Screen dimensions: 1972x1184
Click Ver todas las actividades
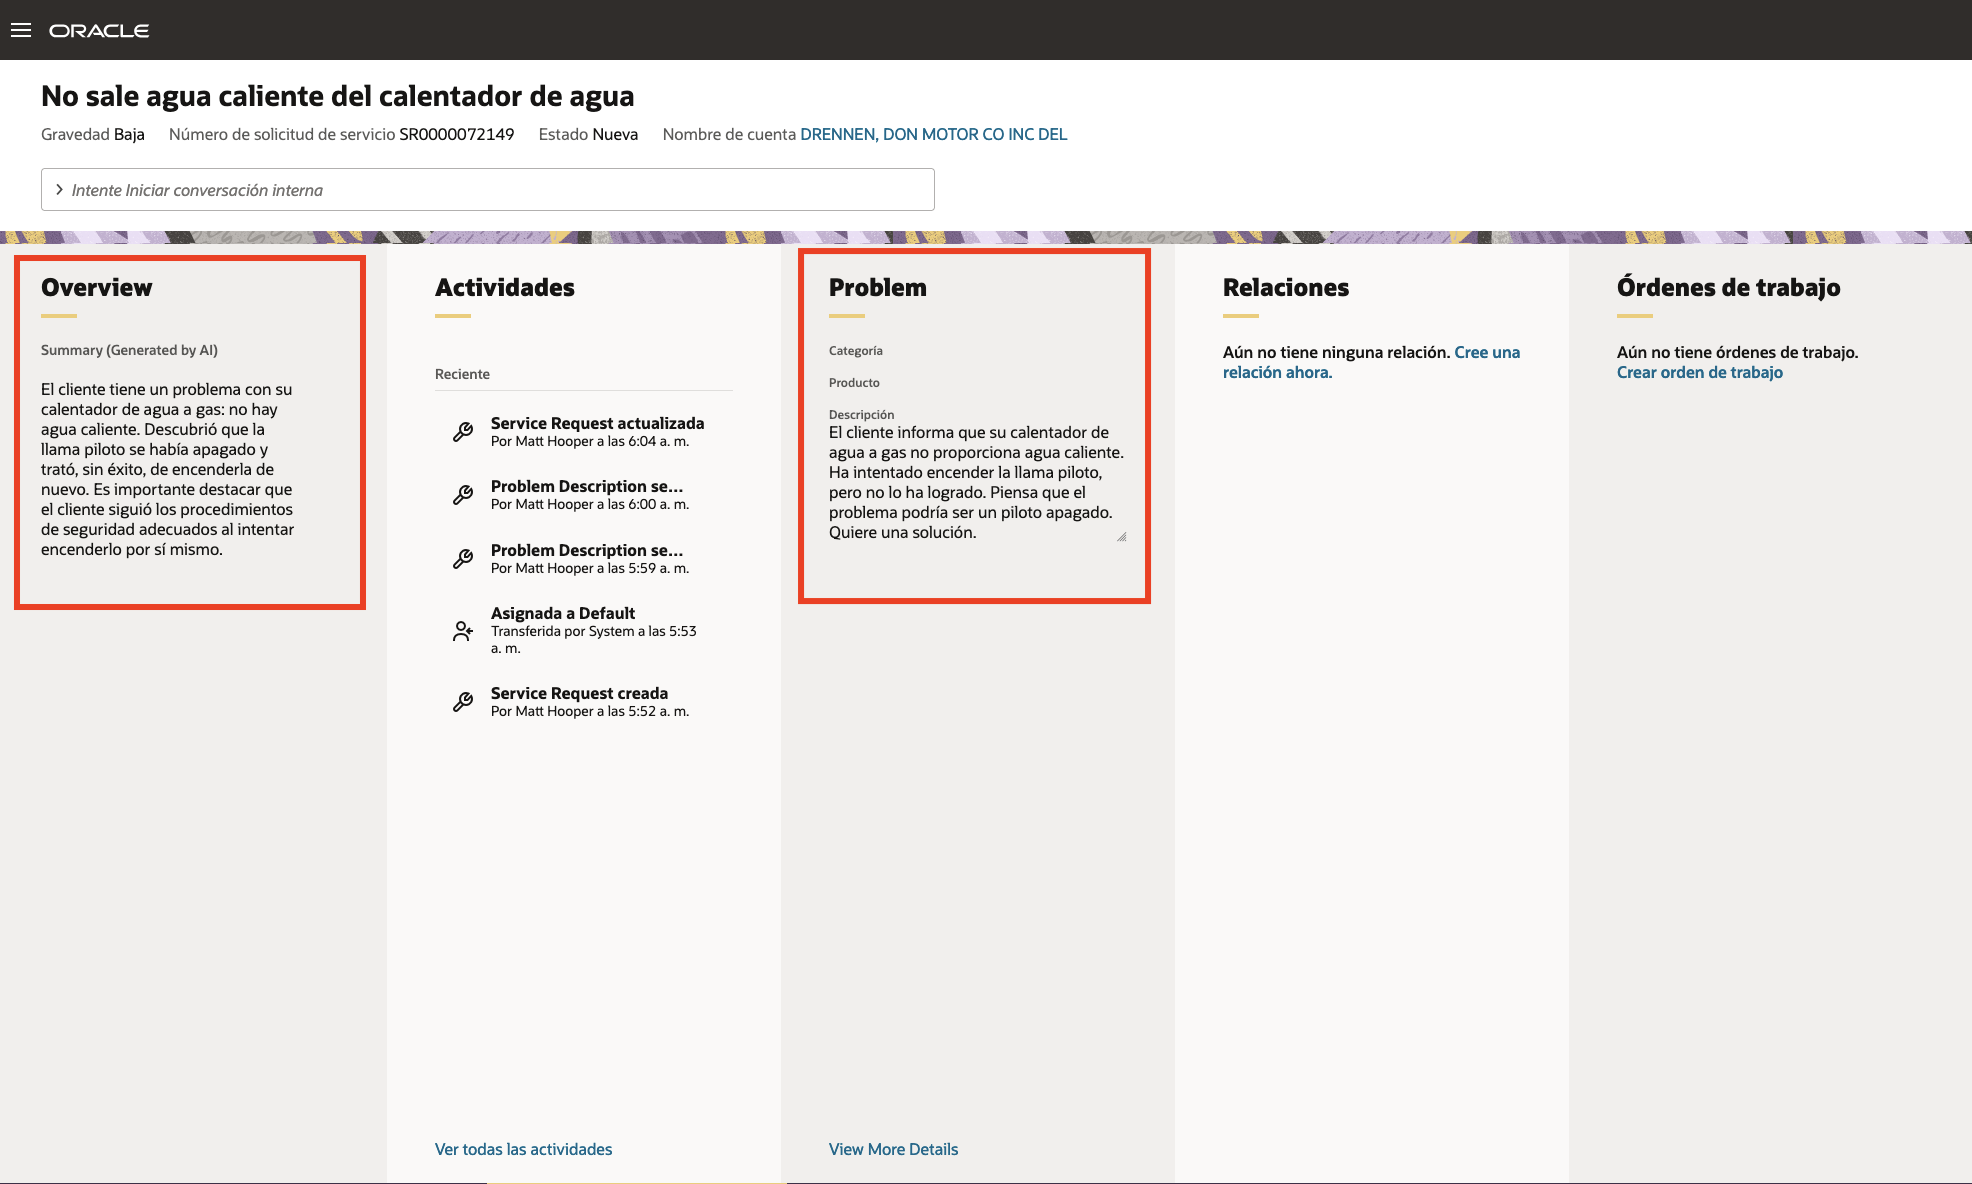[x=522, y=1149]
